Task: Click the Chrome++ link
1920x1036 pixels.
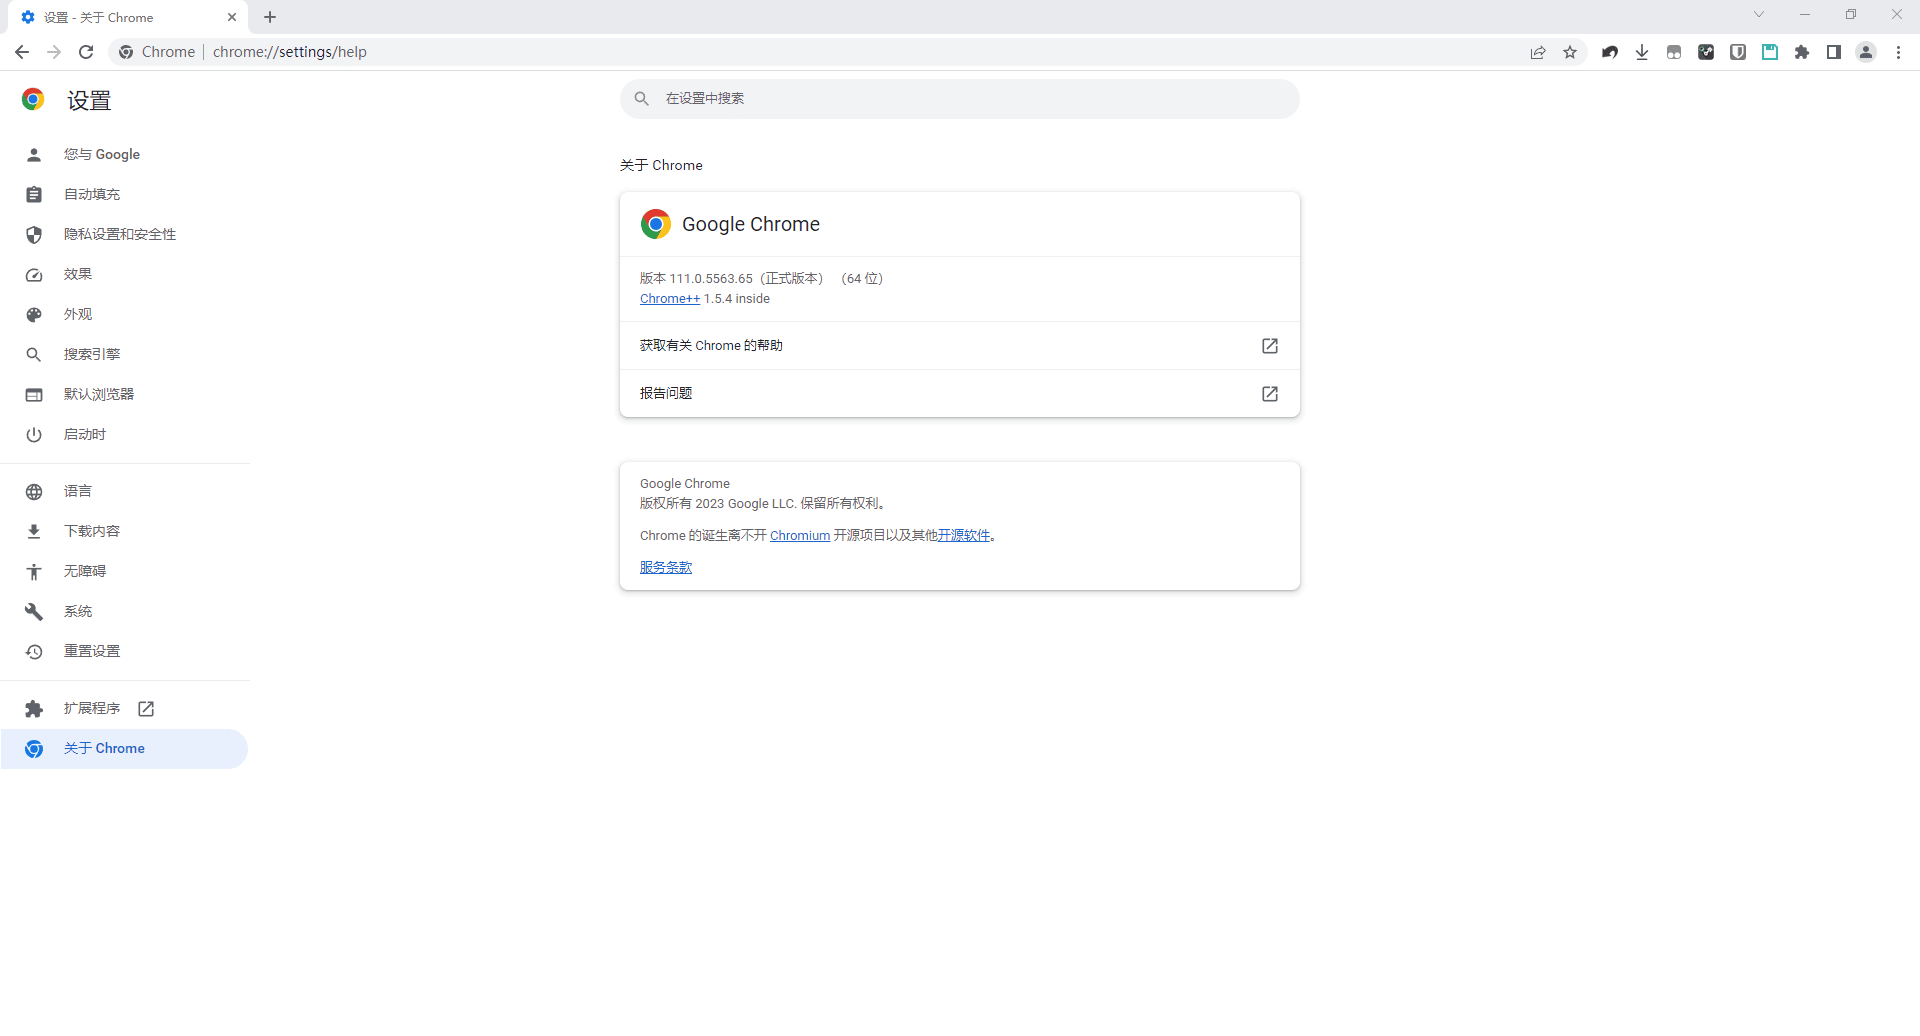Action: click(670, 299)
